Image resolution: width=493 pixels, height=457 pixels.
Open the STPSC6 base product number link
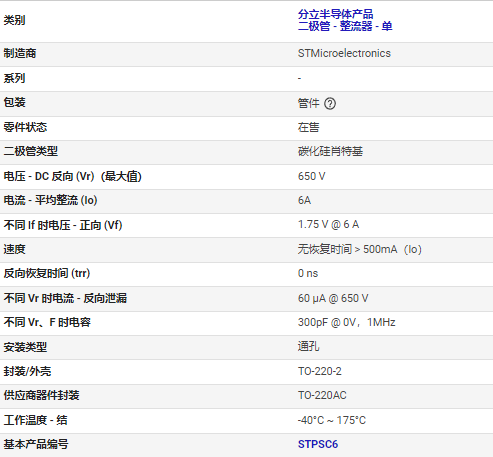tap(318, 444)
